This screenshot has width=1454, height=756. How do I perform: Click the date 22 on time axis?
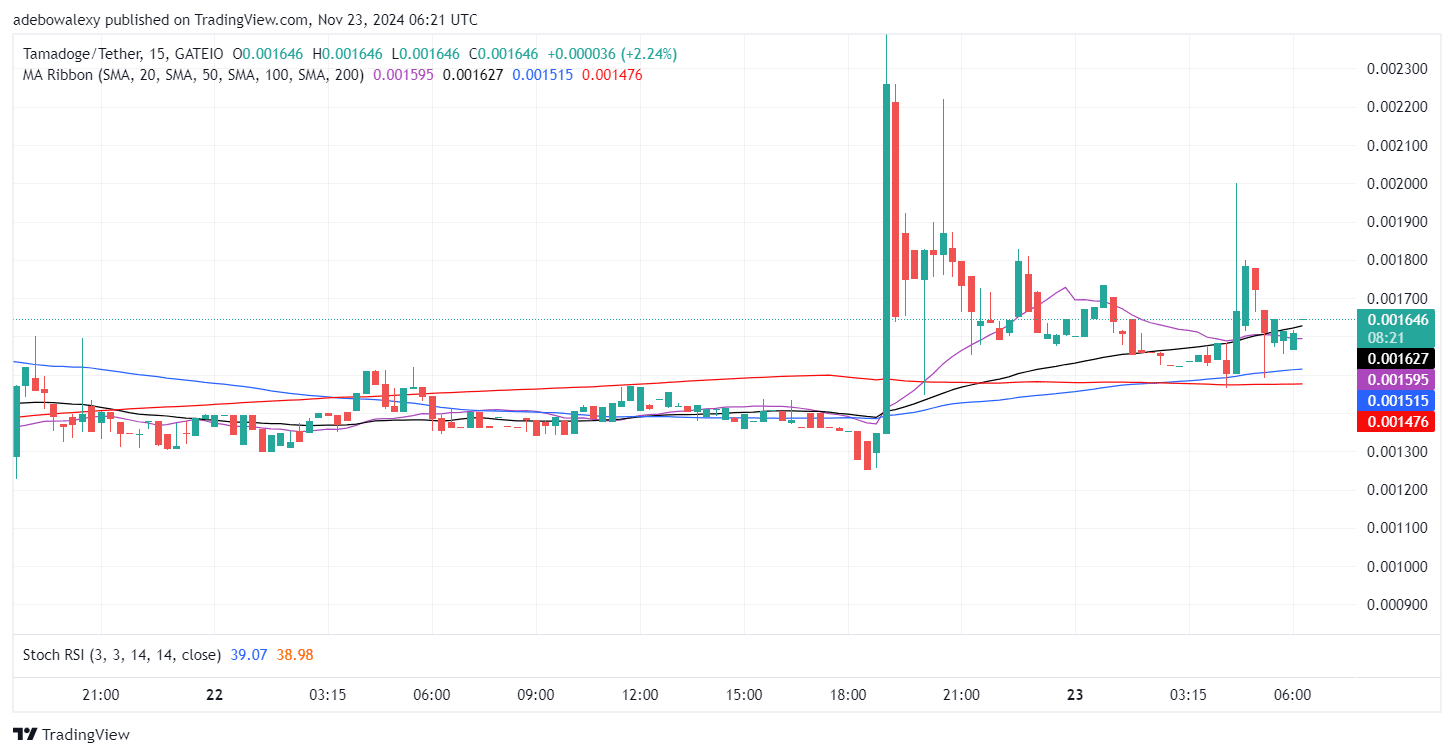point(214,694)
